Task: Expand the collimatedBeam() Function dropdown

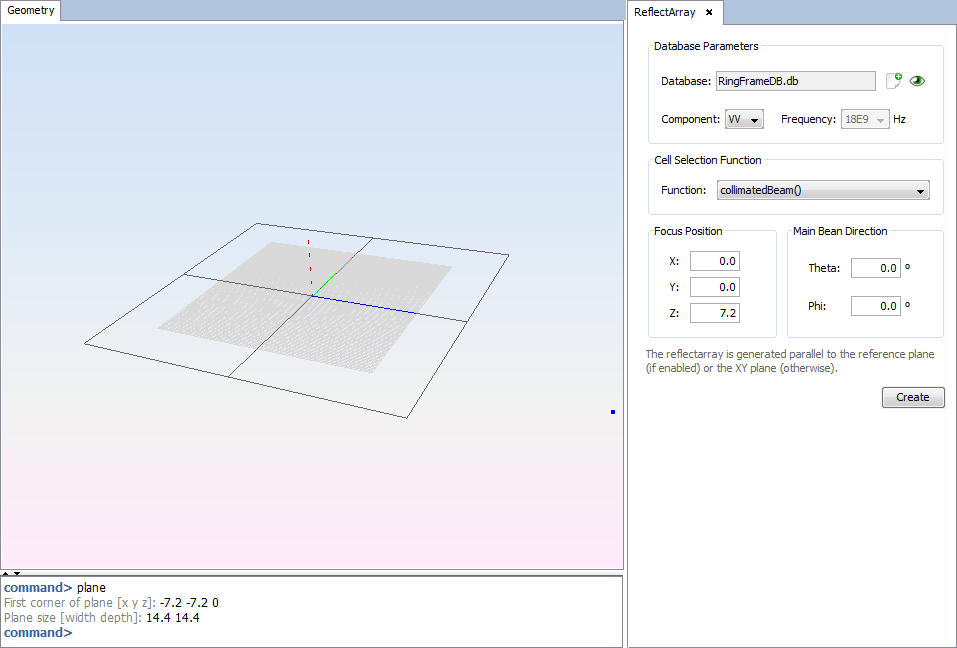Action: tap(823, 190)
